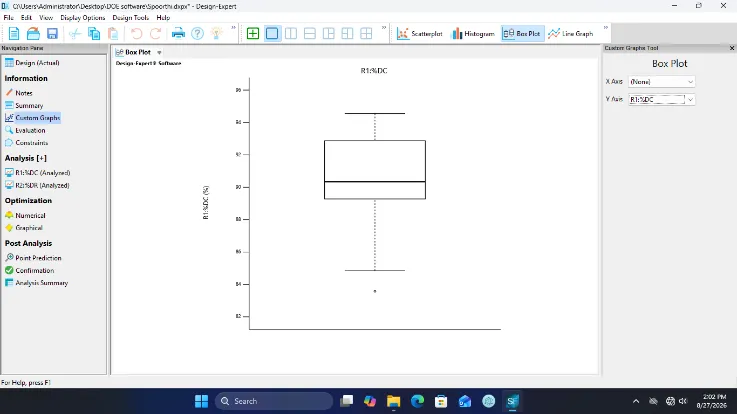Click the Windows Start button
Viewport: 737px width, 414px height.
(201, 401)
